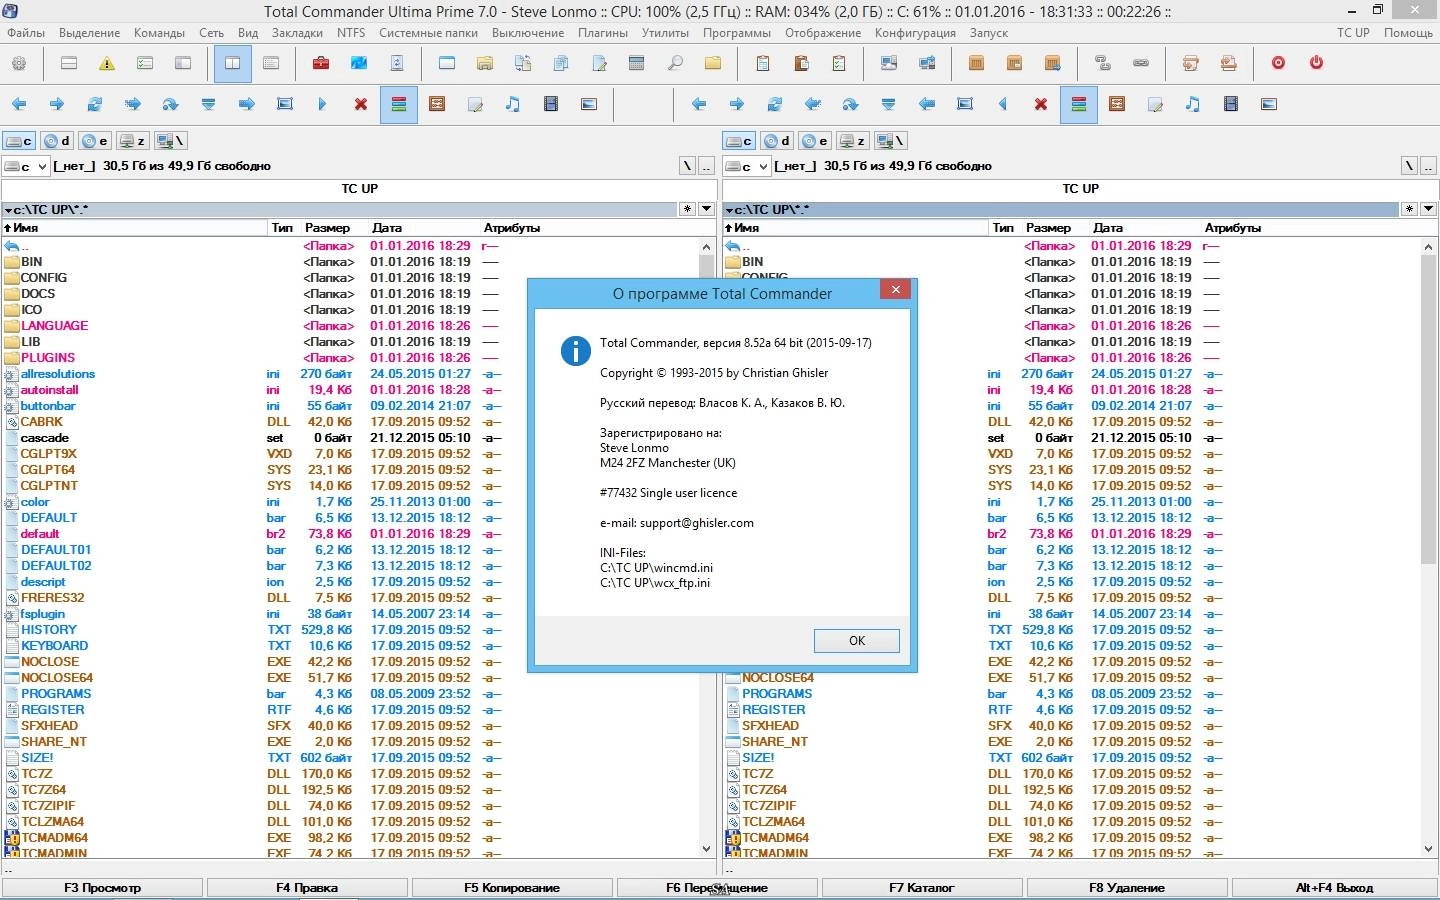Toggle colored lines button in right panel toolbar

click(x=1079, y=104)
